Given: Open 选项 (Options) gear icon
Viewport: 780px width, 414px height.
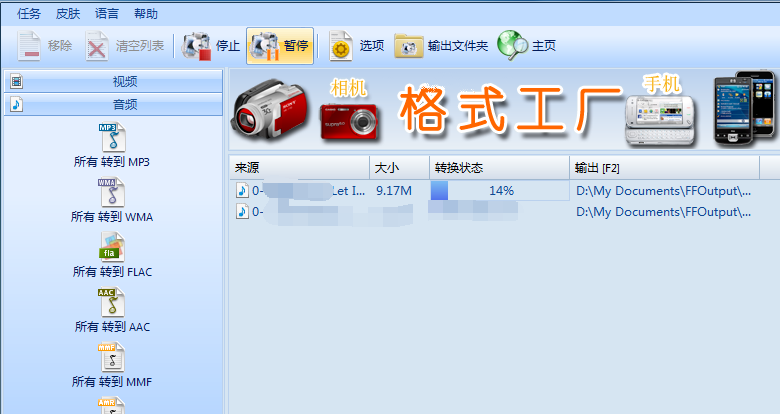Looking at the screenshot, I should (341, 46).
